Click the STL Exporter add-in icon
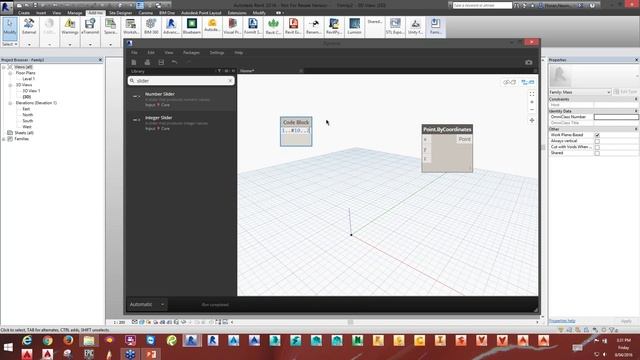Screen dimensions: 640x360 click(x=395, y=27)
